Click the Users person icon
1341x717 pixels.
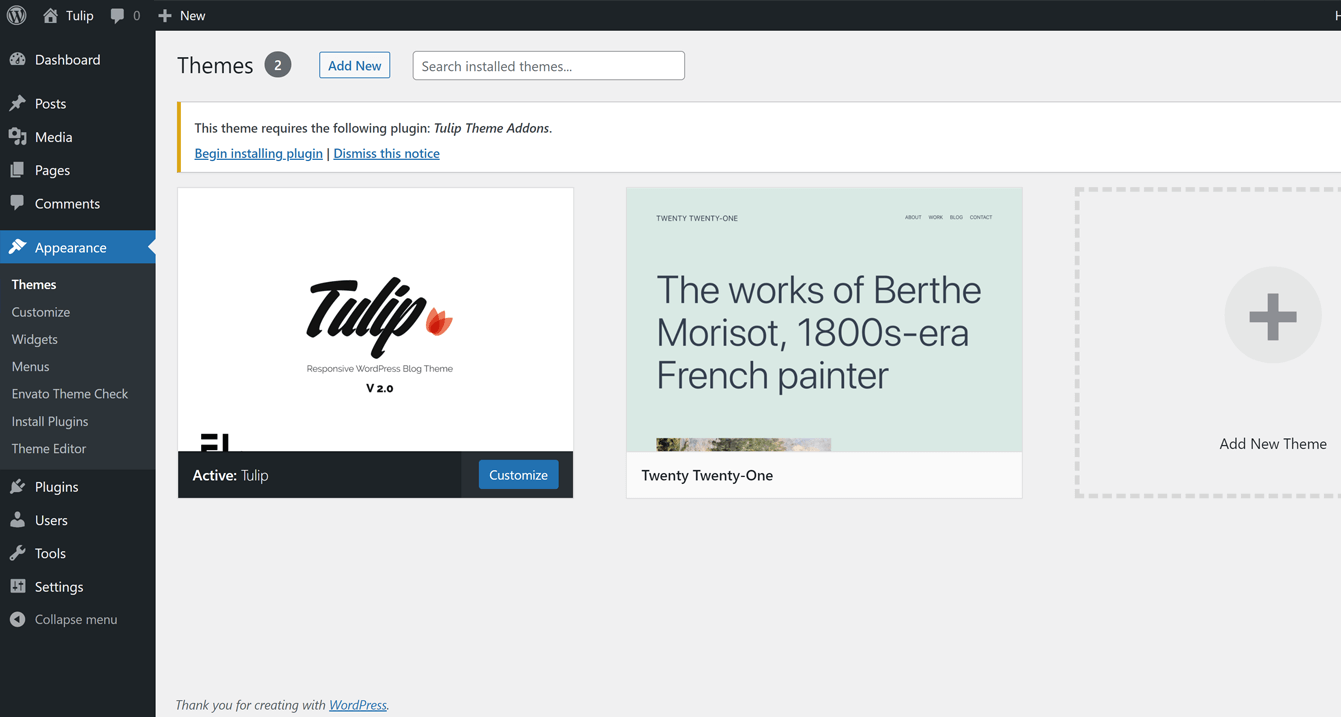[x=17, y=520]
